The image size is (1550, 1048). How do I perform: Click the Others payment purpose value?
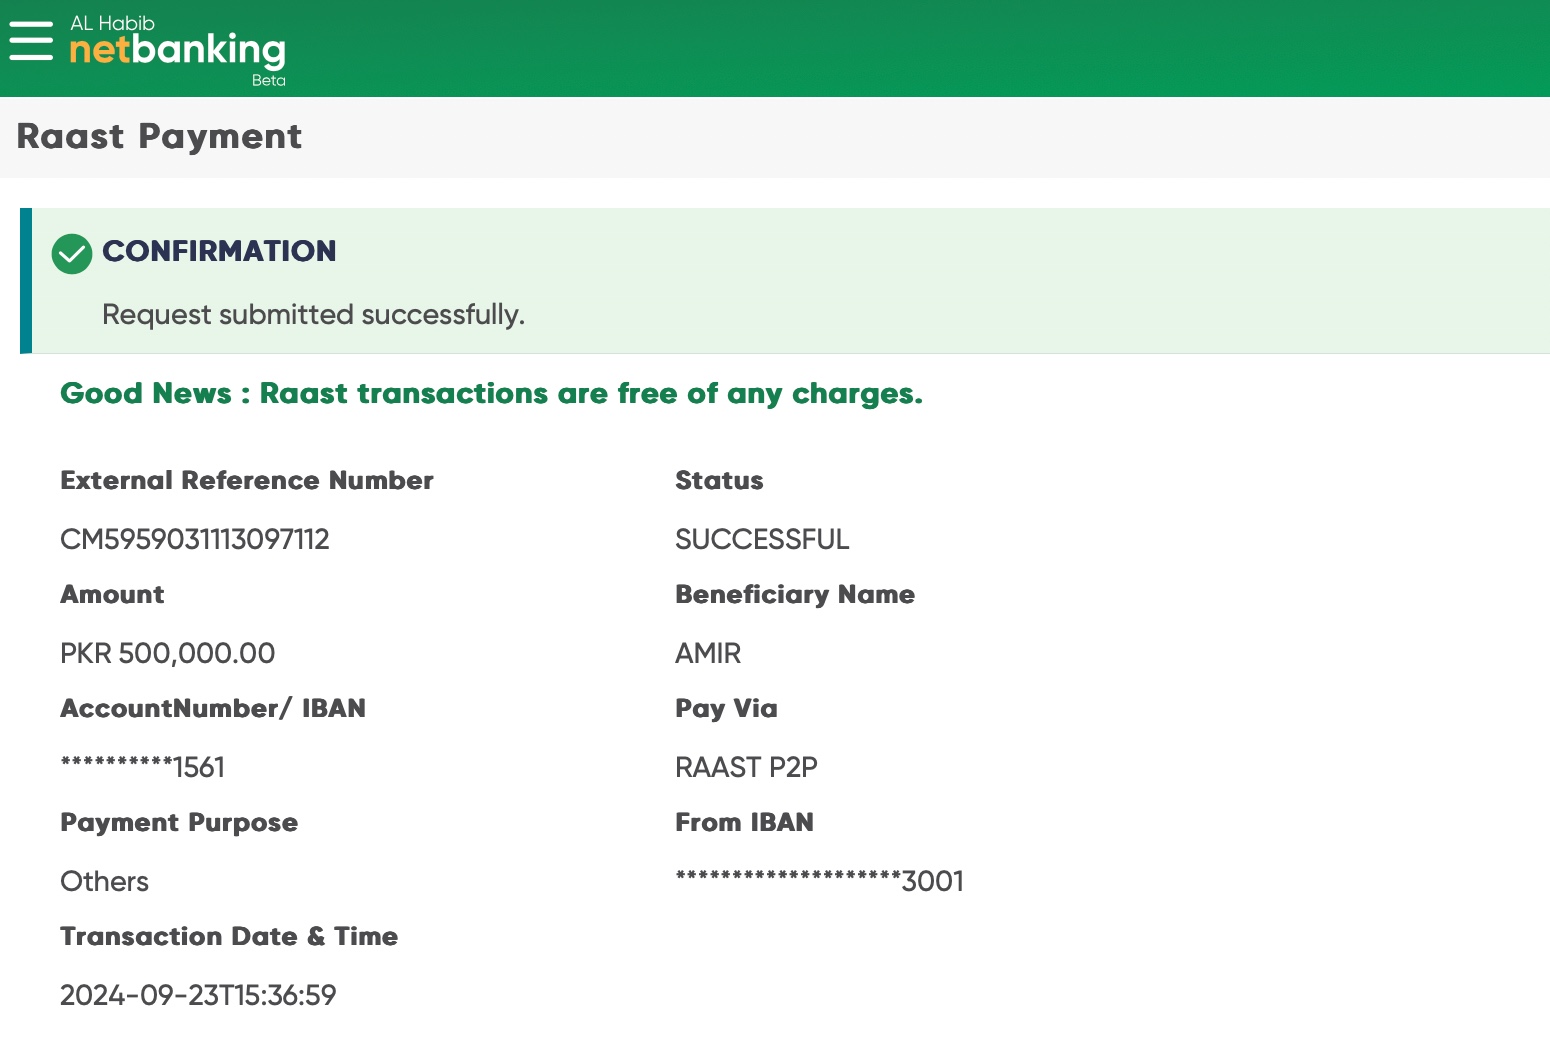(104, 882)
